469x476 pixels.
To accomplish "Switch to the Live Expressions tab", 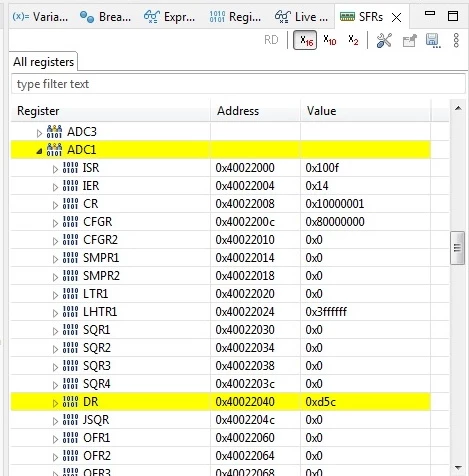I will pos(301,17).
